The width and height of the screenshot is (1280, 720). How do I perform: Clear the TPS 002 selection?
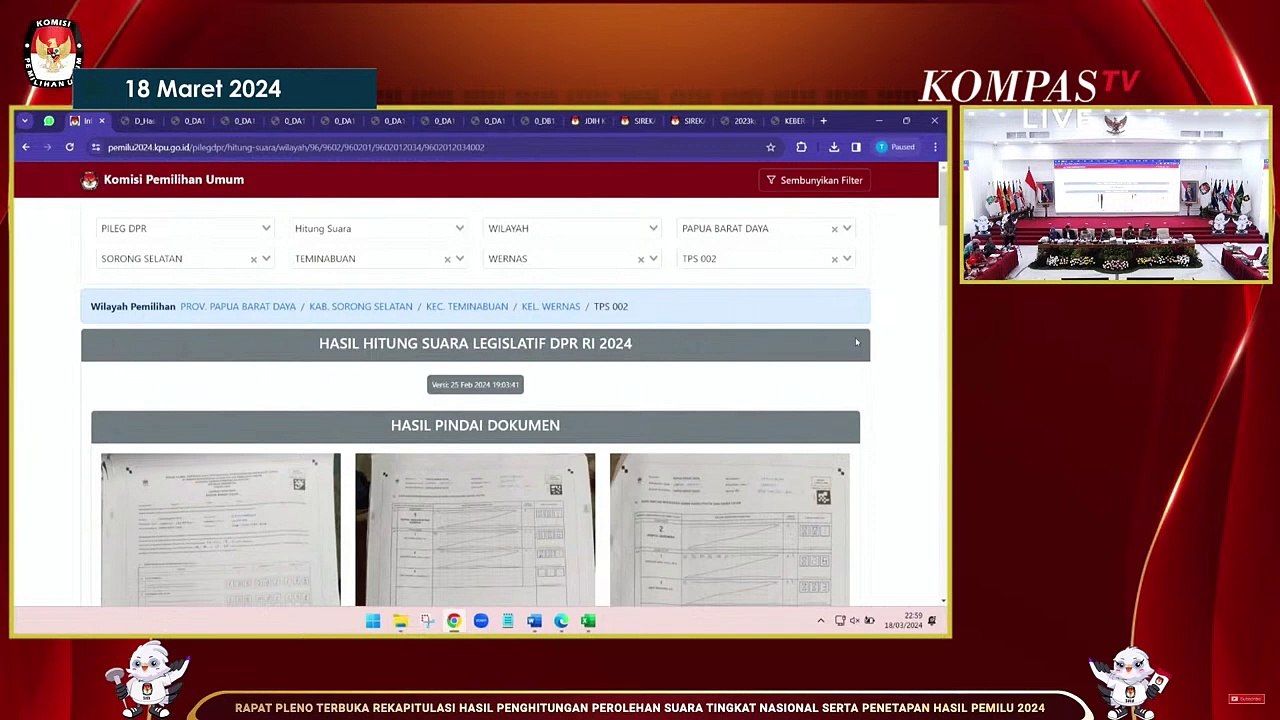pyautogui.click(x=834, y=259)
